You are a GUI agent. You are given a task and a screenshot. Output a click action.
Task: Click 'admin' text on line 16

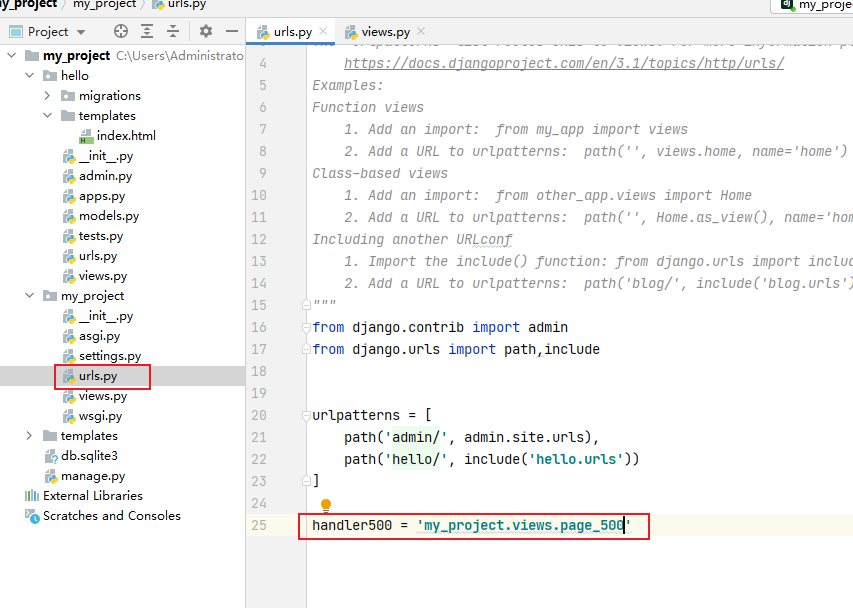pos(548,328)
